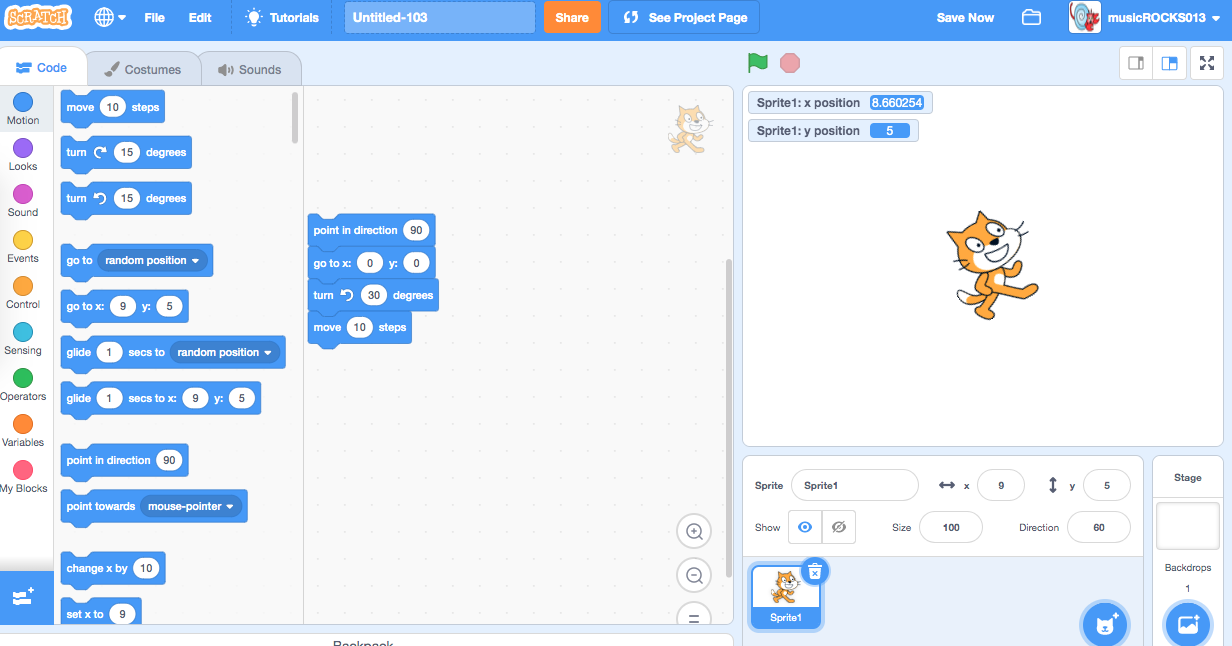1232x646 pixels.
Task: Switch to the Sounds tab
Action: (x=250, y=69)
